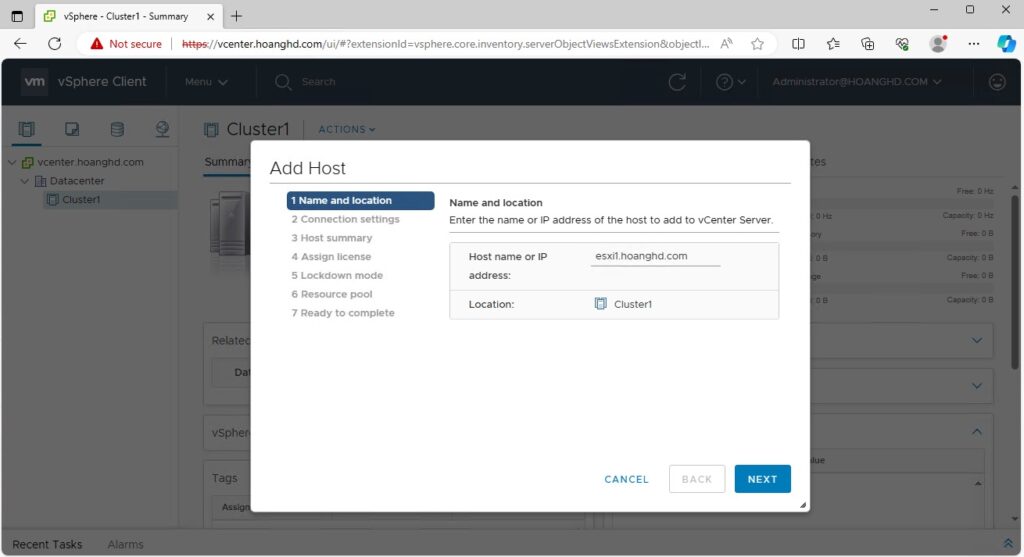Refresh the vSphere Client view
Viewport: 1024px width, 557px height.
tap(677, 82)
